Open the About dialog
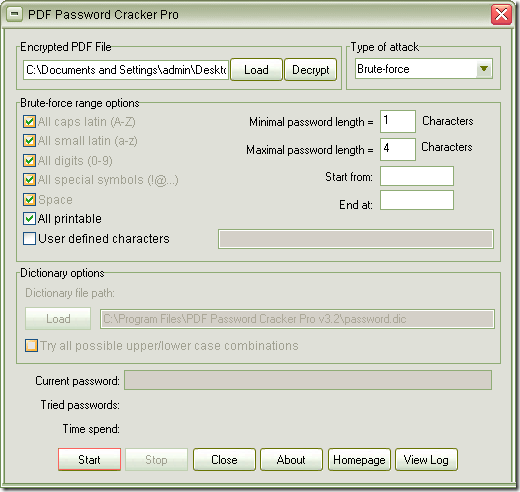520x492 pixels. point(291,460)
